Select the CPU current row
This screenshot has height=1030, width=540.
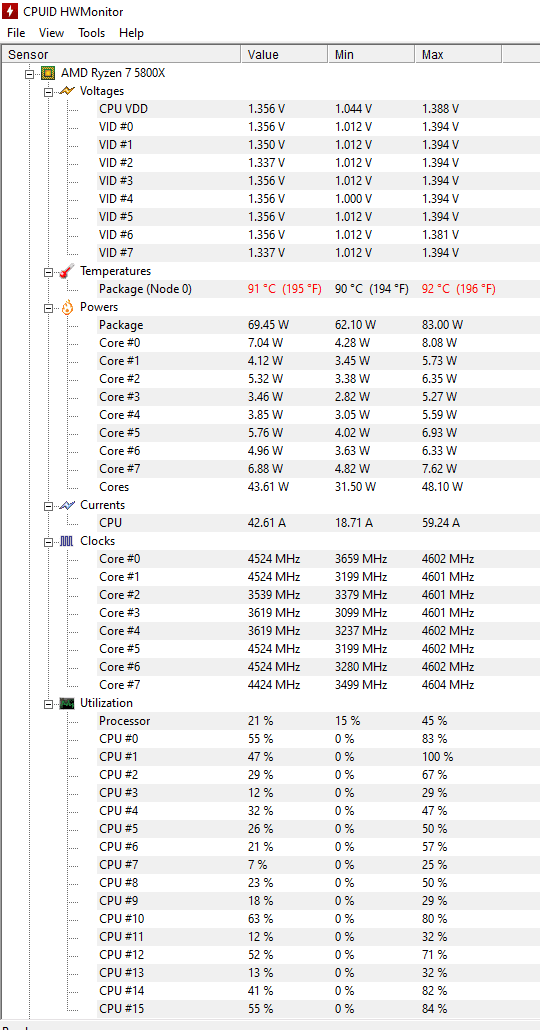(318, 523)
